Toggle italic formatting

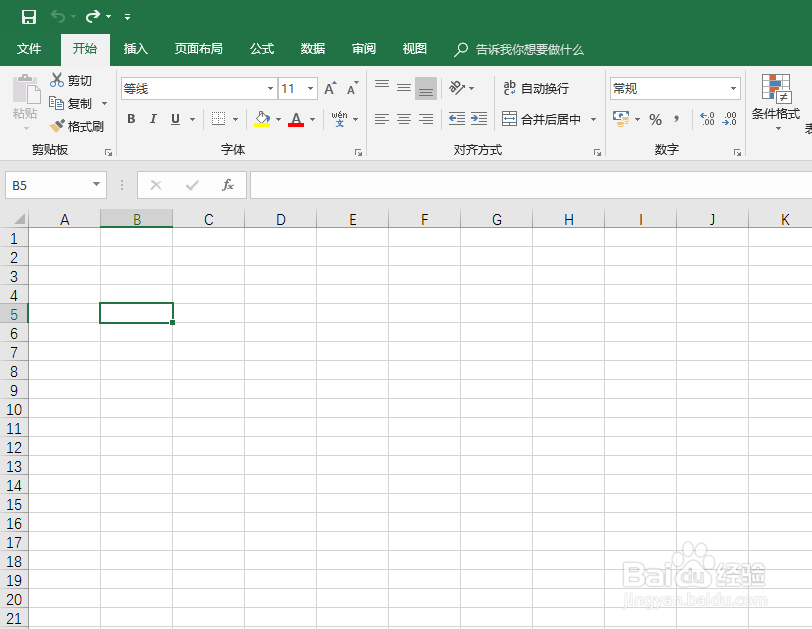(153, 119)
